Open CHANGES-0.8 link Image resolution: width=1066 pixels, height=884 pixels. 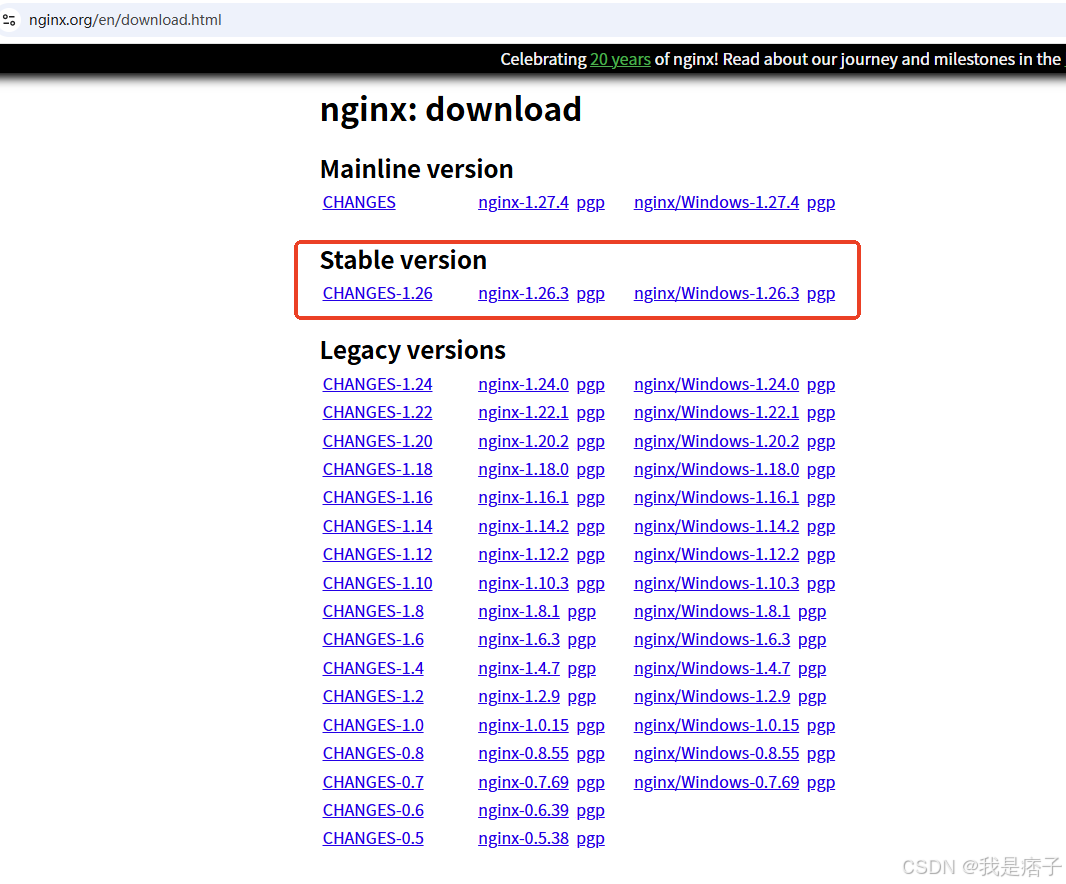coord(373,754)
